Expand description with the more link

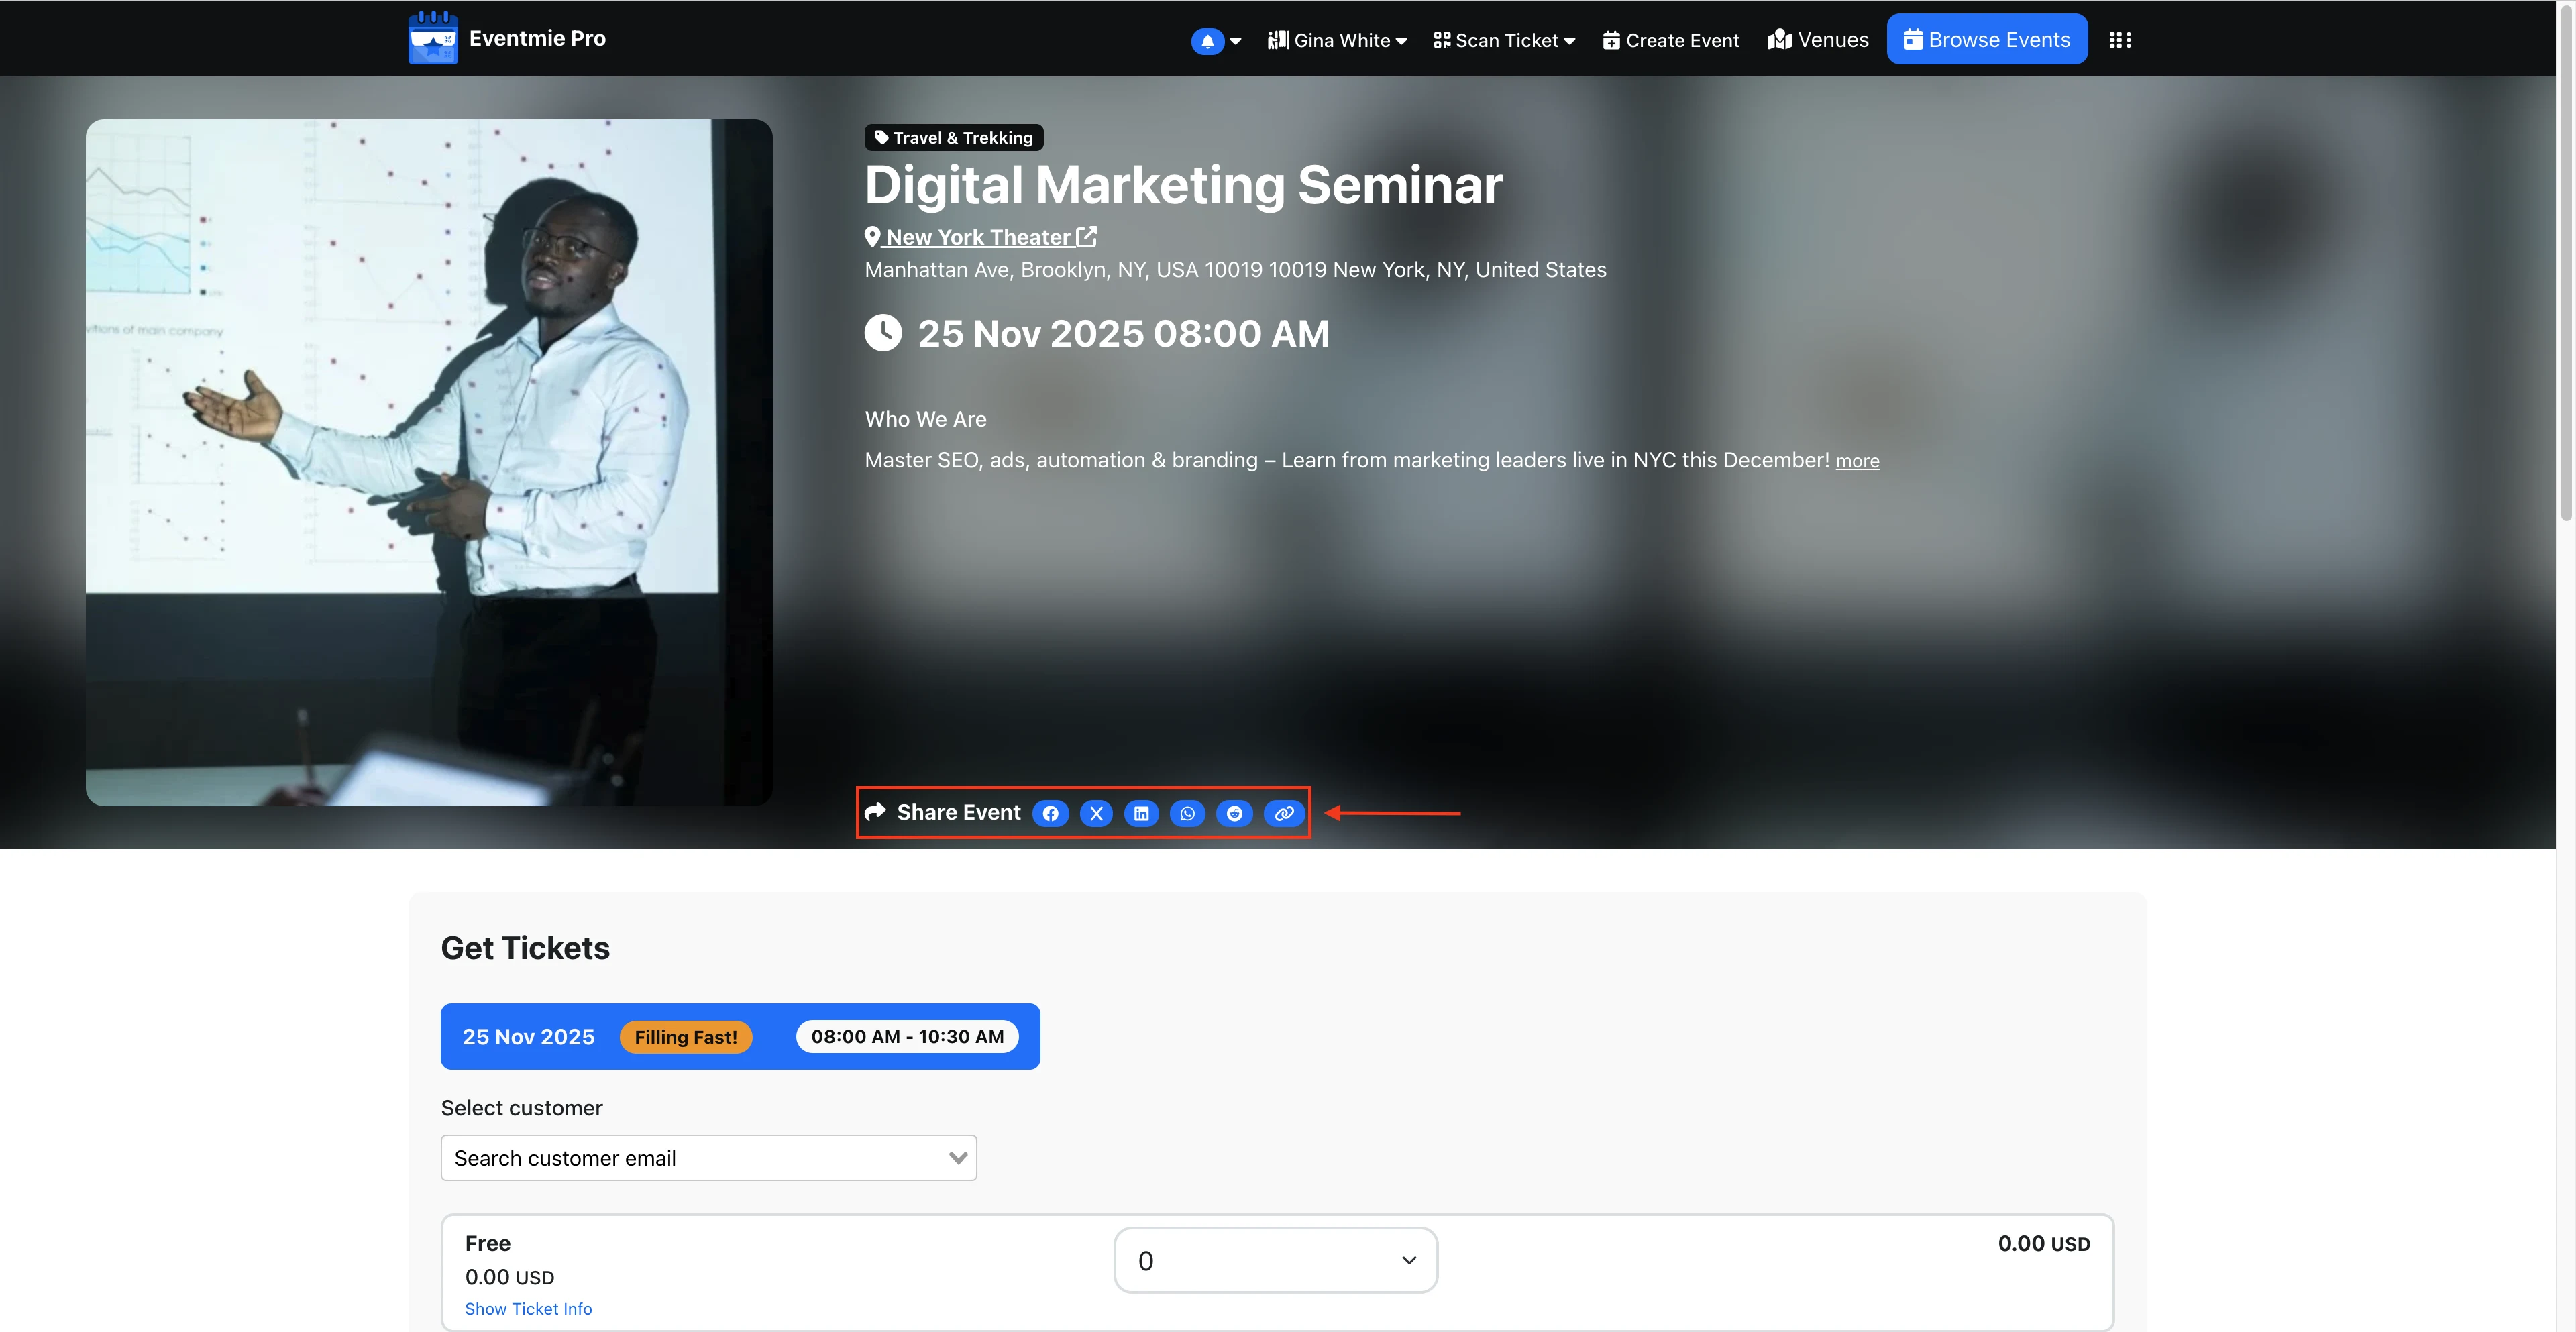1857,461
